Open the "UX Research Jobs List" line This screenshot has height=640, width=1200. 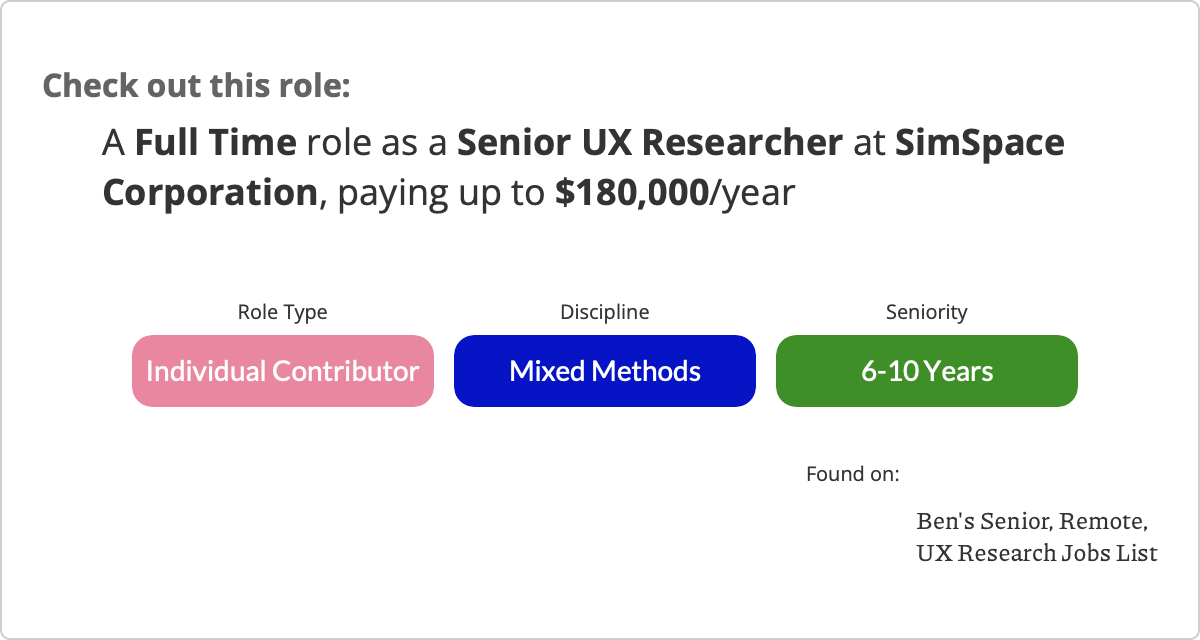pos(1036,552)
